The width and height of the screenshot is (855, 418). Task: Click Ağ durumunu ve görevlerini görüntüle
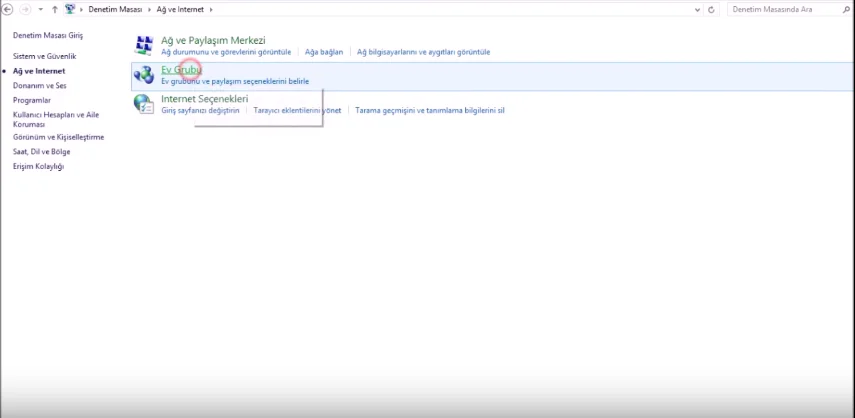pyautogui.click(x=226, y=52)
